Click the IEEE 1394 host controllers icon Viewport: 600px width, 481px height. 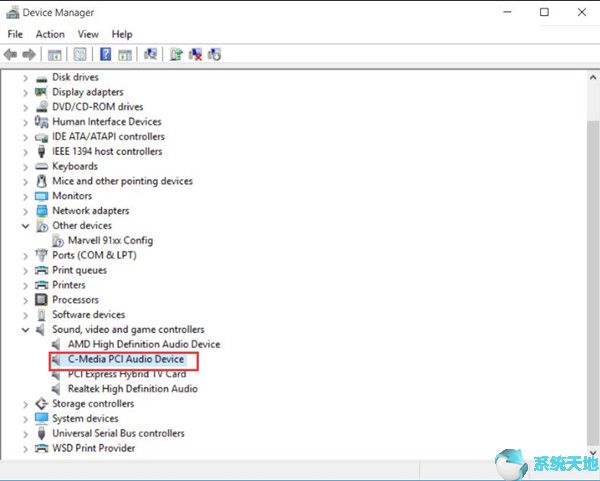(x=41, y=152)
